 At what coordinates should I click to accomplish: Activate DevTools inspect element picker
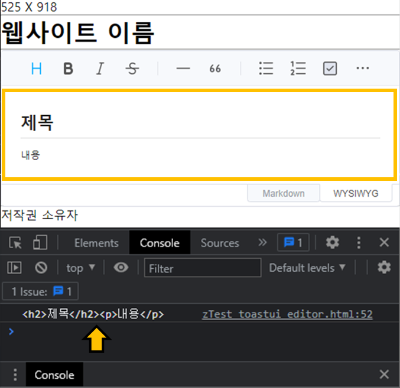[15, 243]
